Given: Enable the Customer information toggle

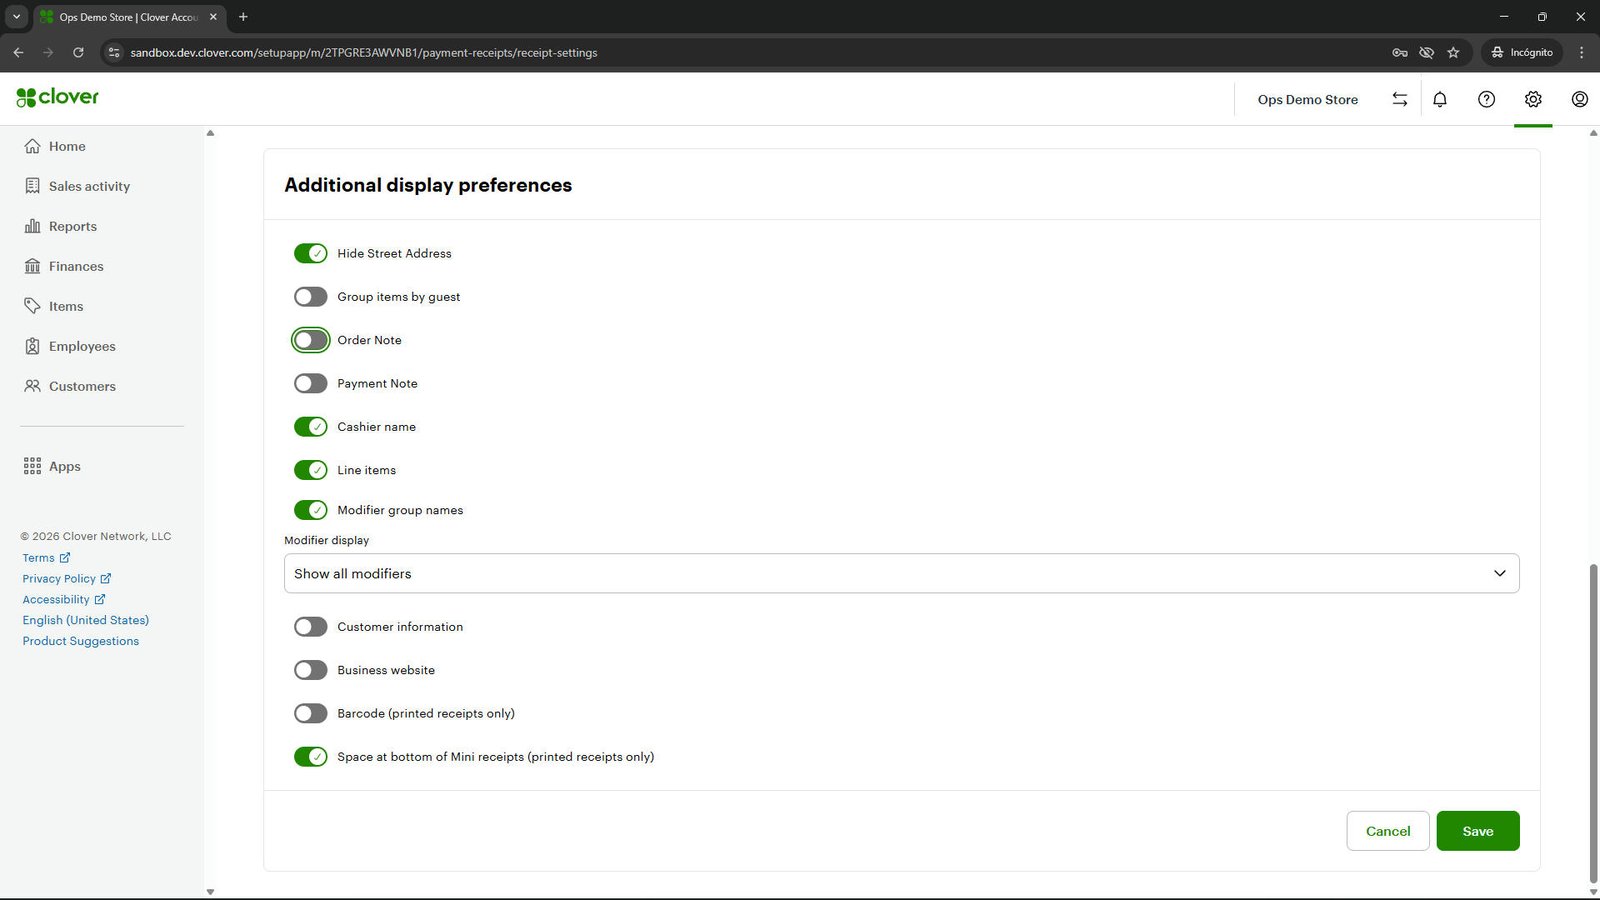Looking at the screenshot, I should tap(310, 627).
